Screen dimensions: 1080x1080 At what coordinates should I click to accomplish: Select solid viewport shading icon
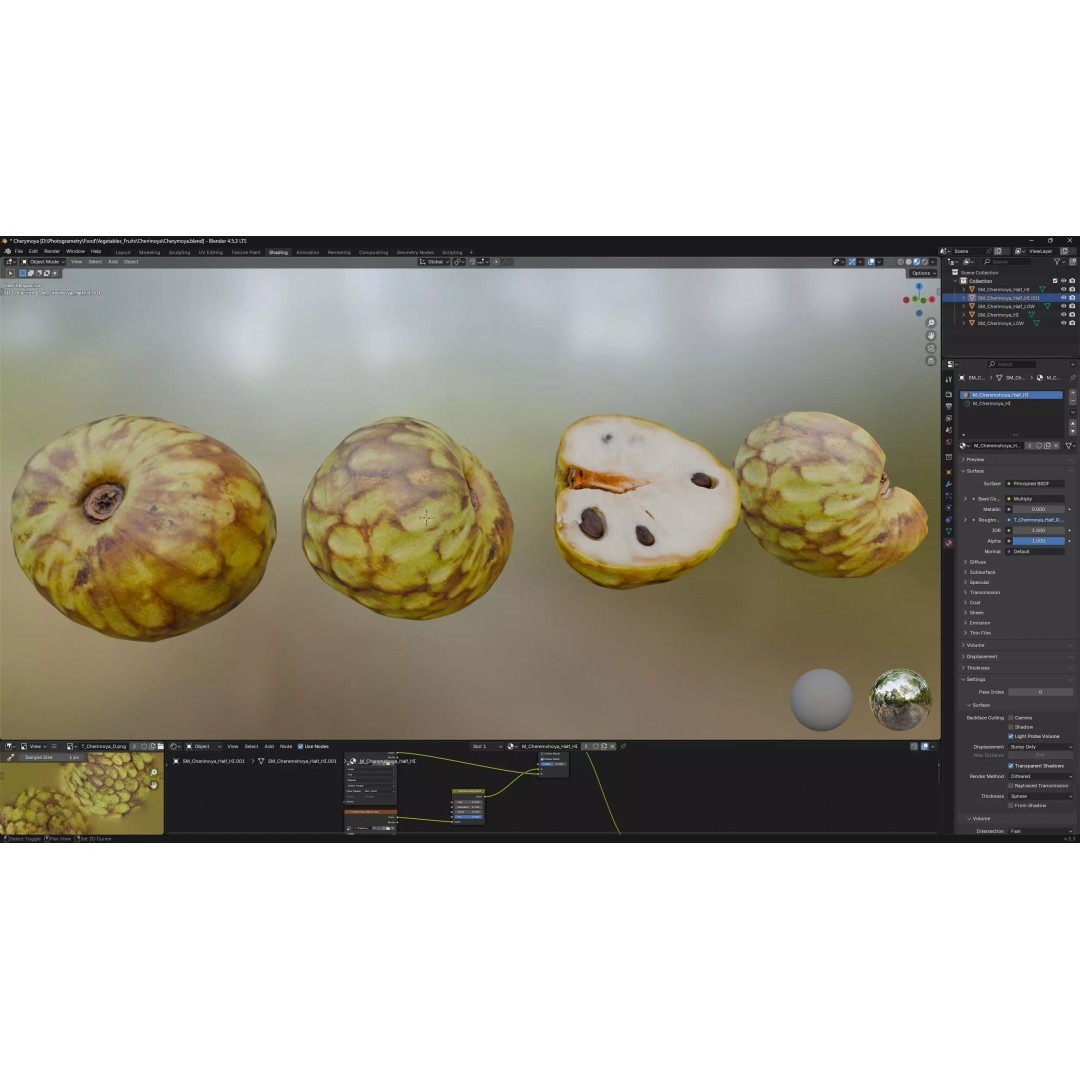(x=908, y=262)
